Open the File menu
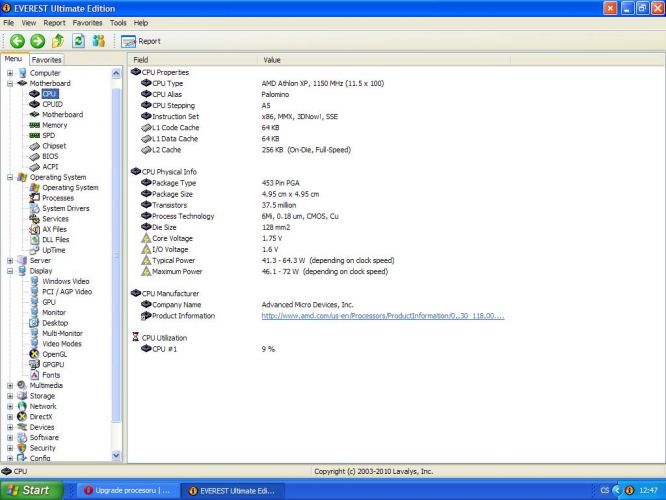The width and height of the screenshot is (666, 500). click(8, 23)
